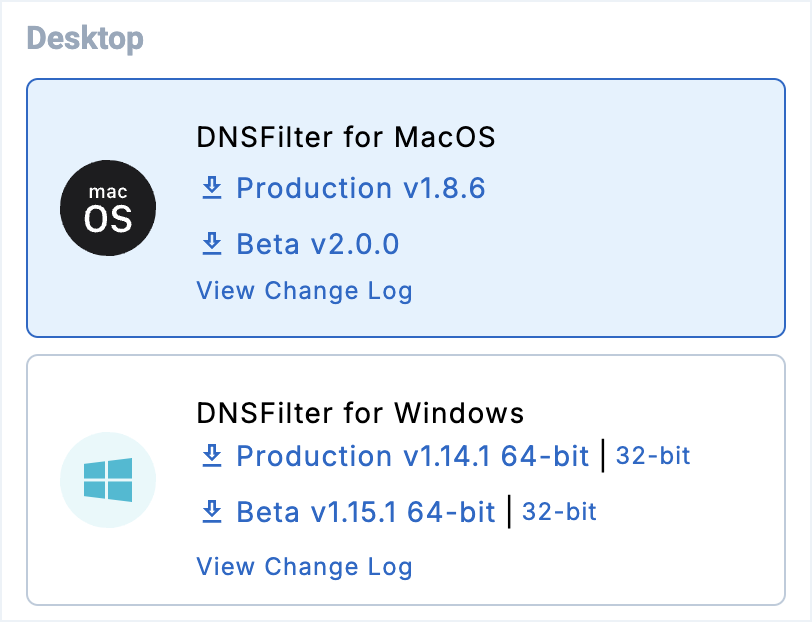The width and height of the screenshot is (812, 622).
Task: Open View Change Log for MacOS
Action: [304, 291]
